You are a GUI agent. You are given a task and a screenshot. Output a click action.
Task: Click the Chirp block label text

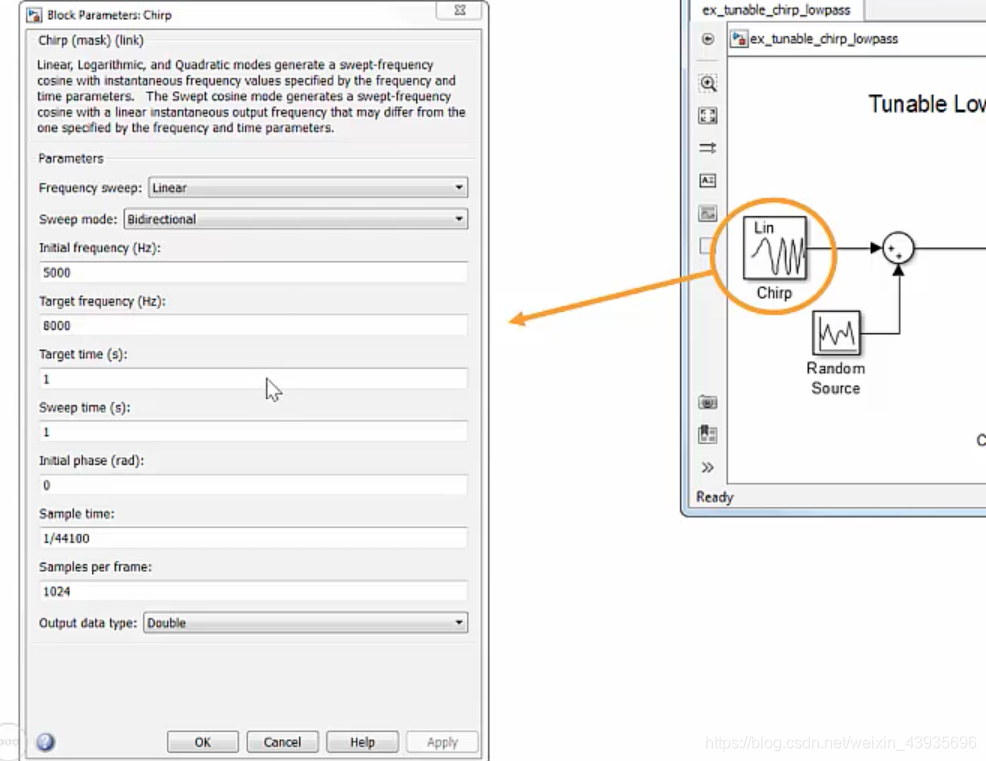click(x=774, y=293)
